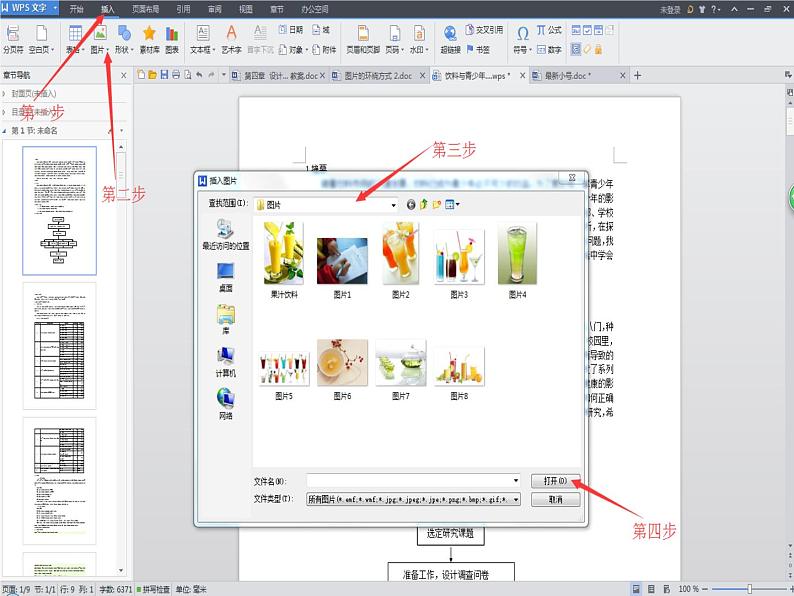Click the zoom slider handle in status bar

tap(750, 589)
